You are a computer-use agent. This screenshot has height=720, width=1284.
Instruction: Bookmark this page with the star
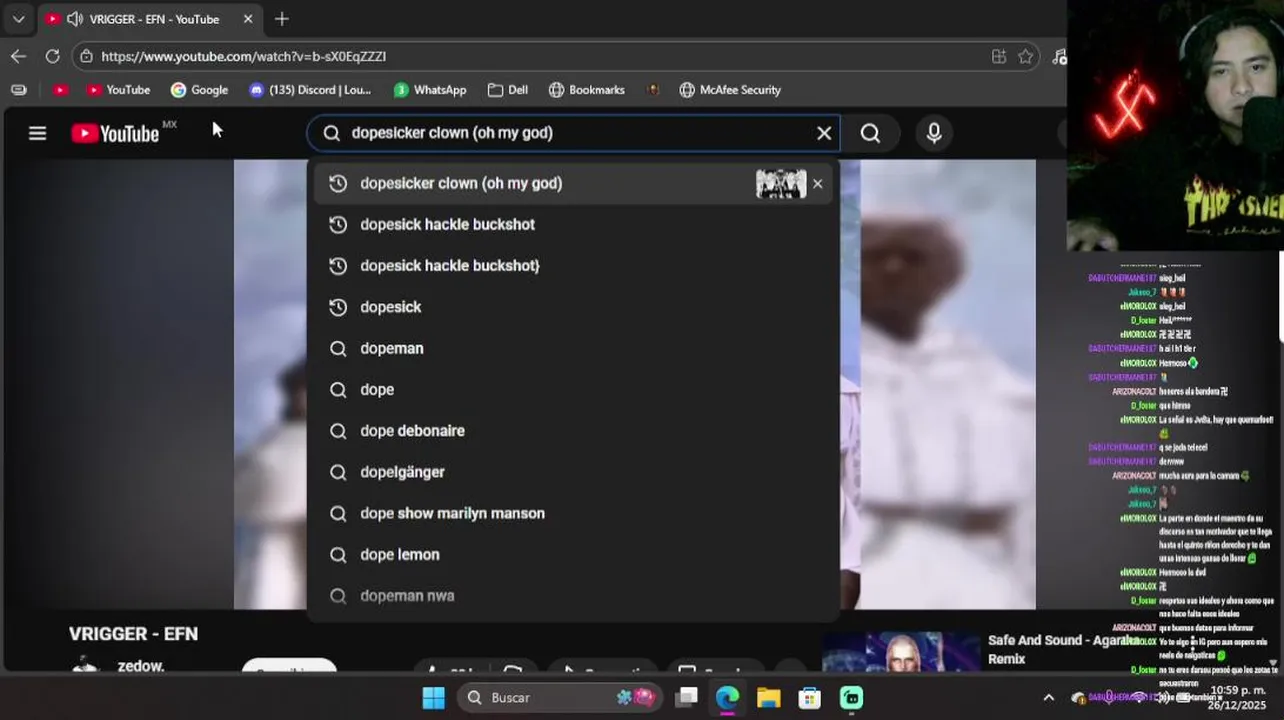(x=1025, y=57)
